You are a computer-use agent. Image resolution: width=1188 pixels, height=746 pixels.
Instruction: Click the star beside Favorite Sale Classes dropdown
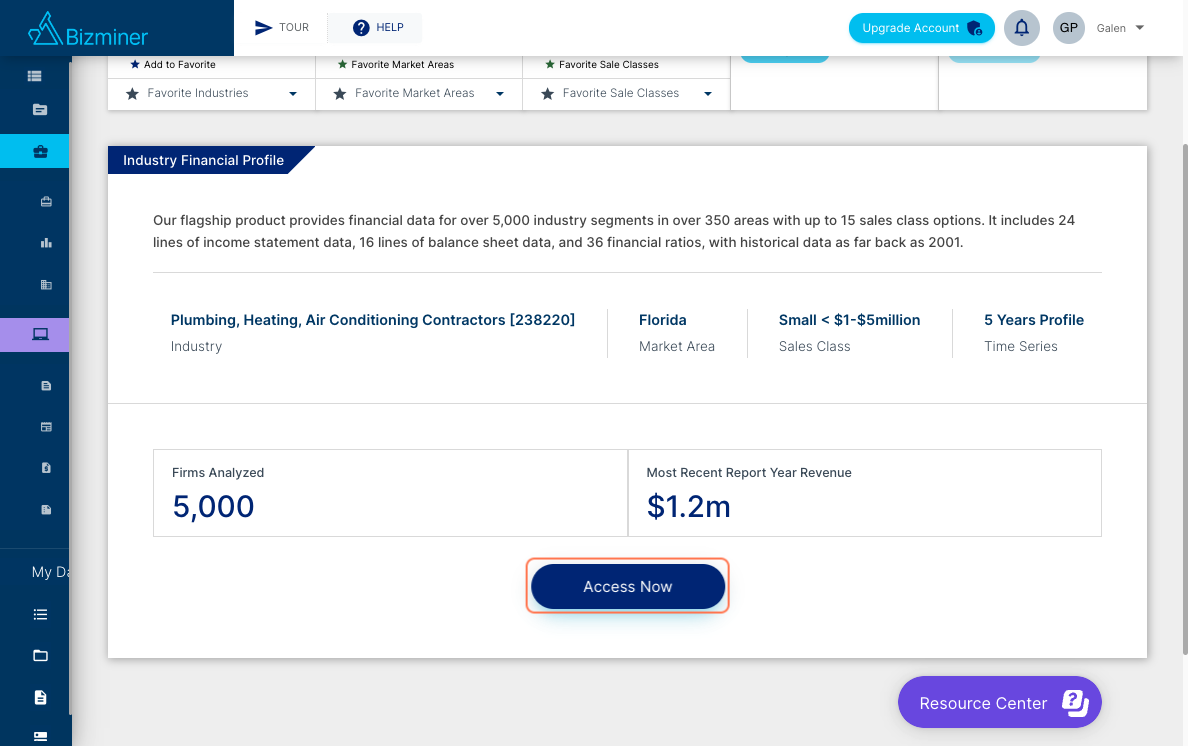pos(547,94)
